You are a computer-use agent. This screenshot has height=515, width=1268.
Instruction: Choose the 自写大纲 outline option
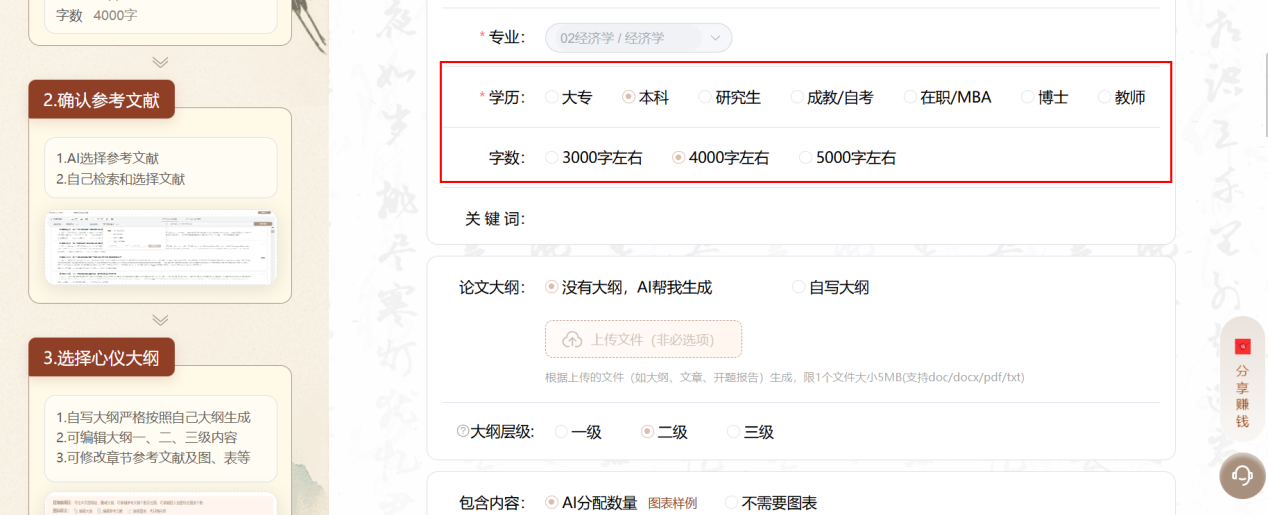(799, 287)
